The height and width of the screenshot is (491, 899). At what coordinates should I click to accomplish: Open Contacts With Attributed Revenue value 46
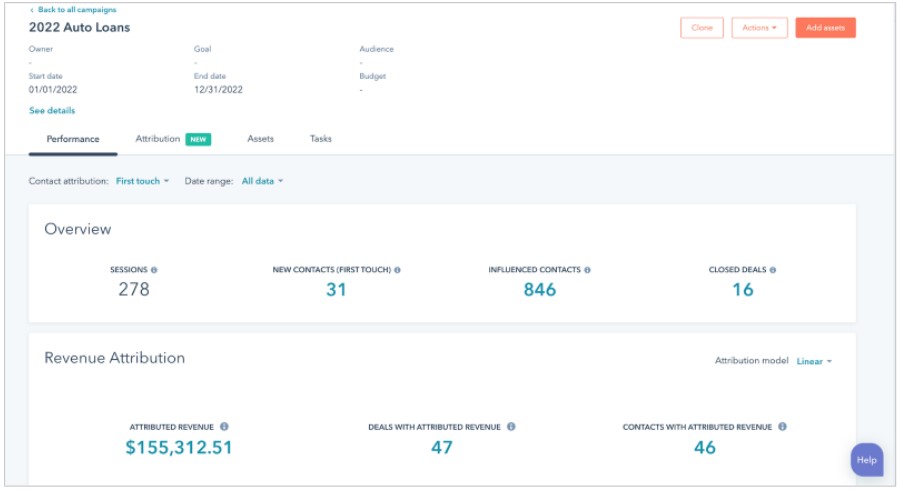click(x=705, y=447)
